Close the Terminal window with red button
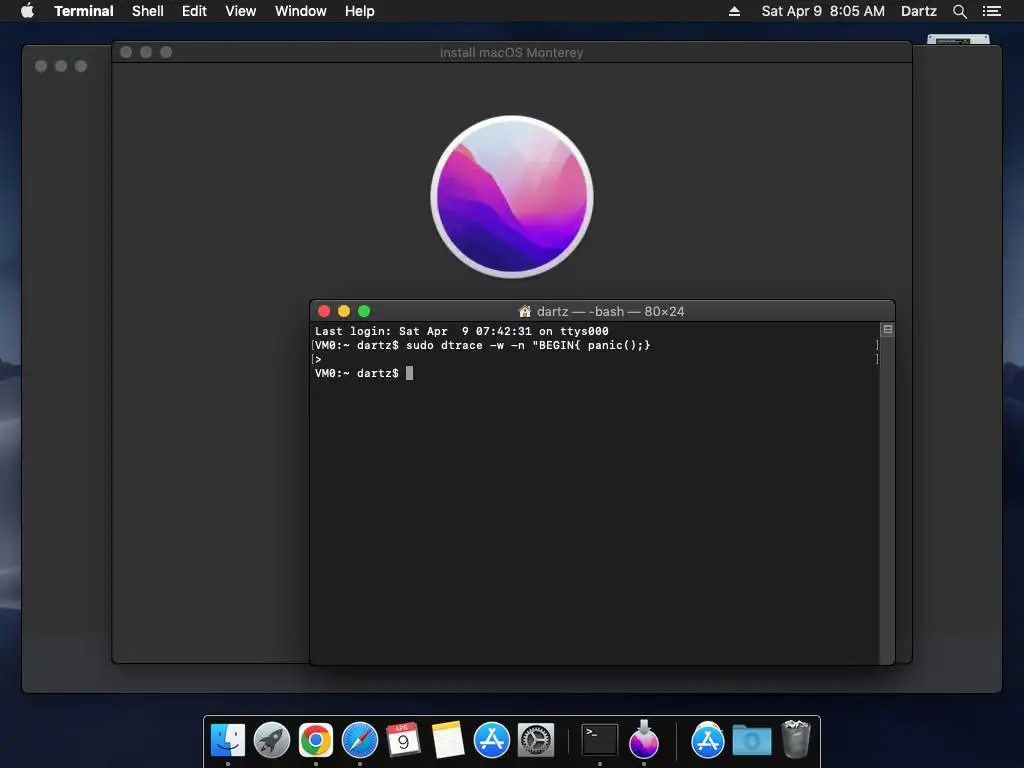 coord(324,311)
